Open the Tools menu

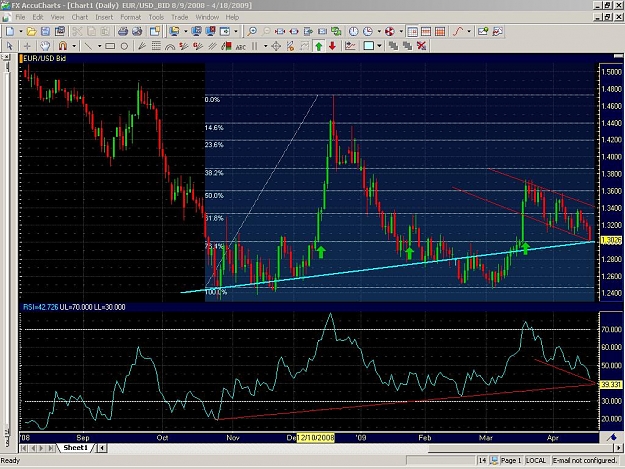pos(156,17)
